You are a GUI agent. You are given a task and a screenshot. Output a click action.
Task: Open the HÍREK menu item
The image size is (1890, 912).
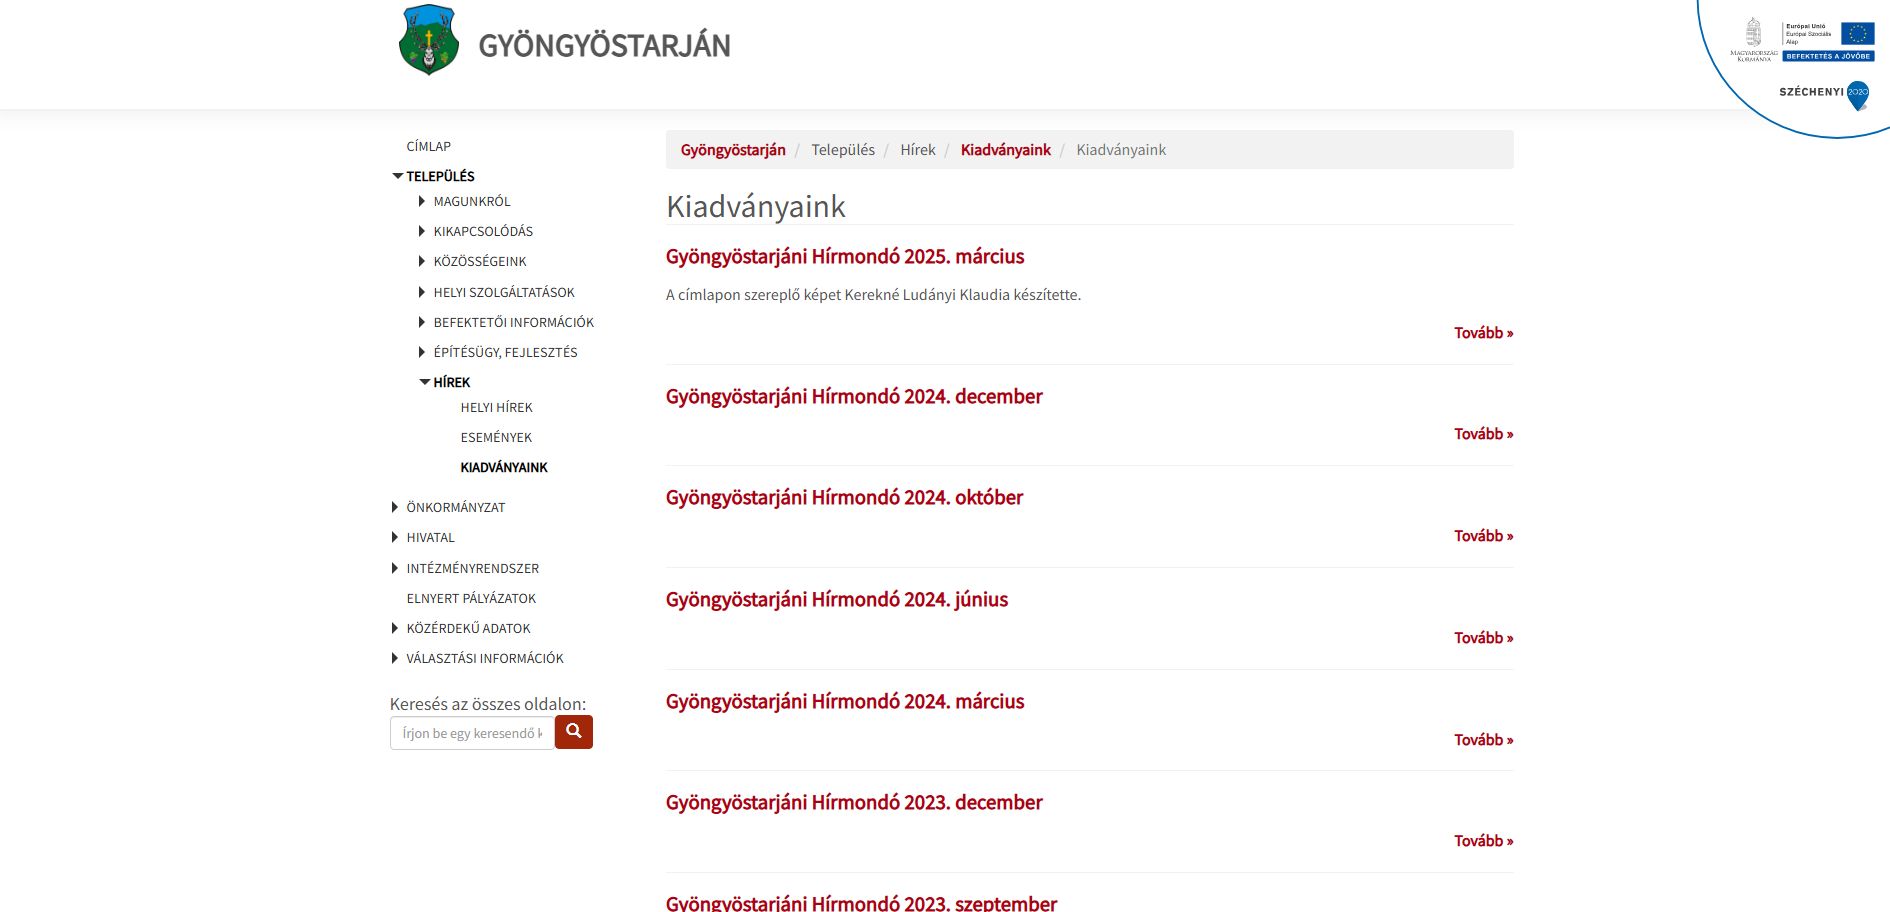coord(451,382)
